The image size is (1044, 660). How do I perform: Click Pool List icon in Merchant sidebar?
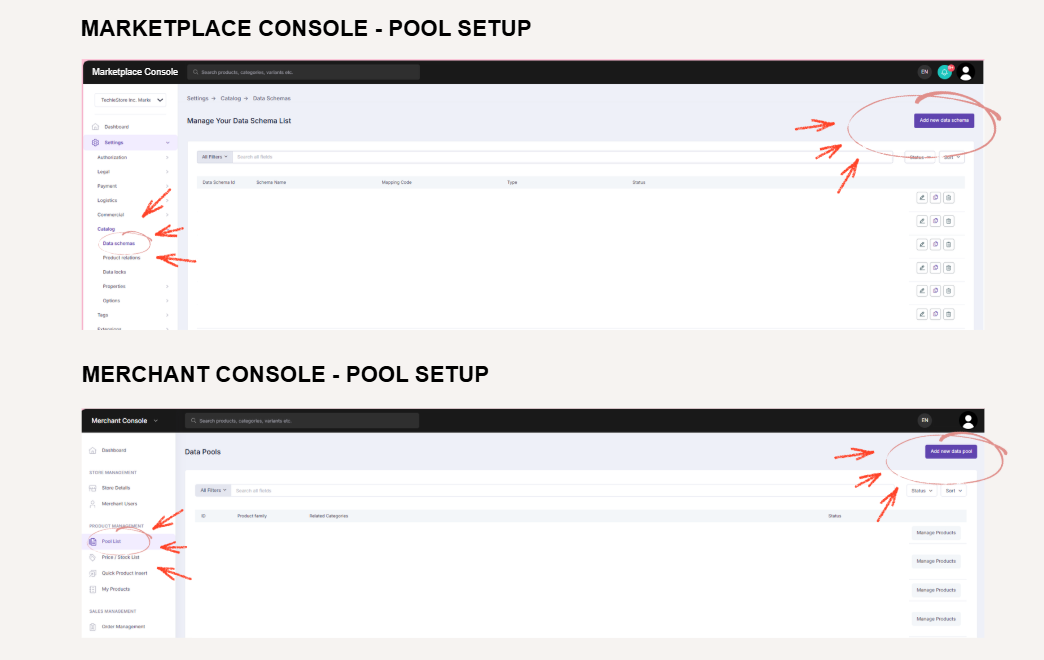pyautogui.click(x=93, y=542)
